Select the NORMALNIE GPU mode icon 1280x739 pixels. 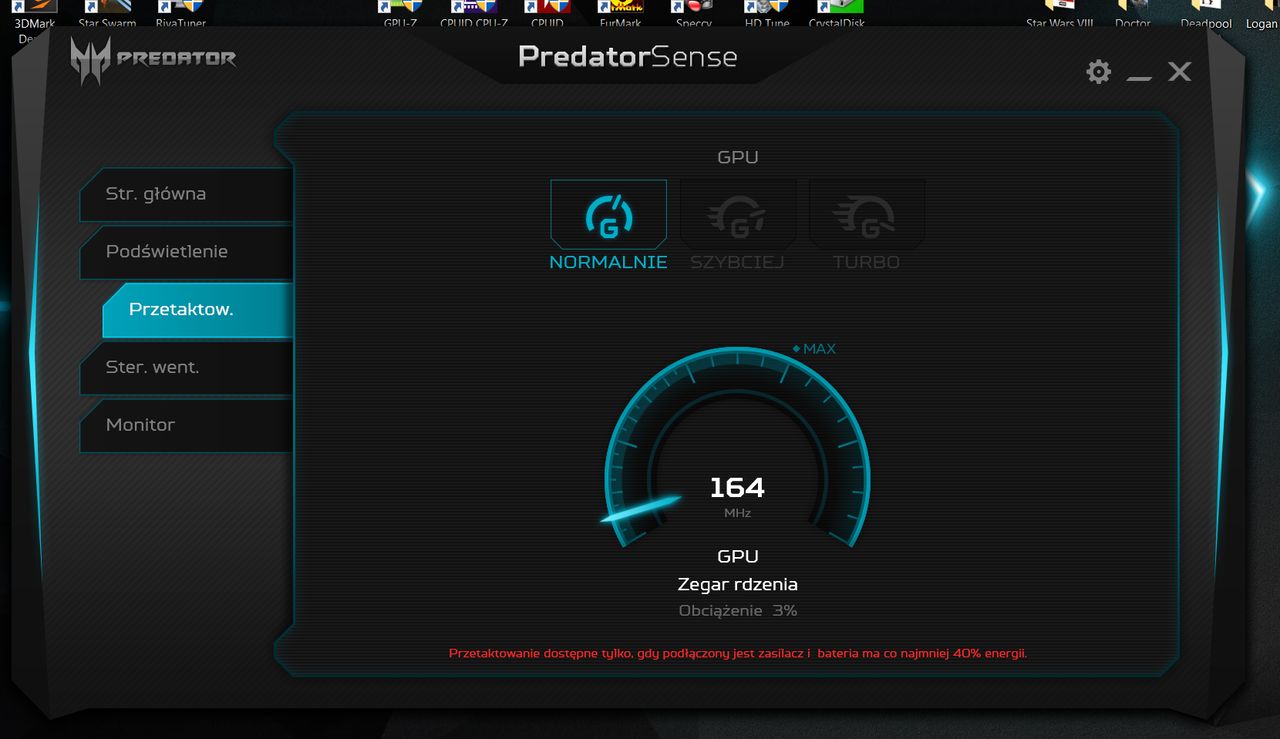click(608, 214)
